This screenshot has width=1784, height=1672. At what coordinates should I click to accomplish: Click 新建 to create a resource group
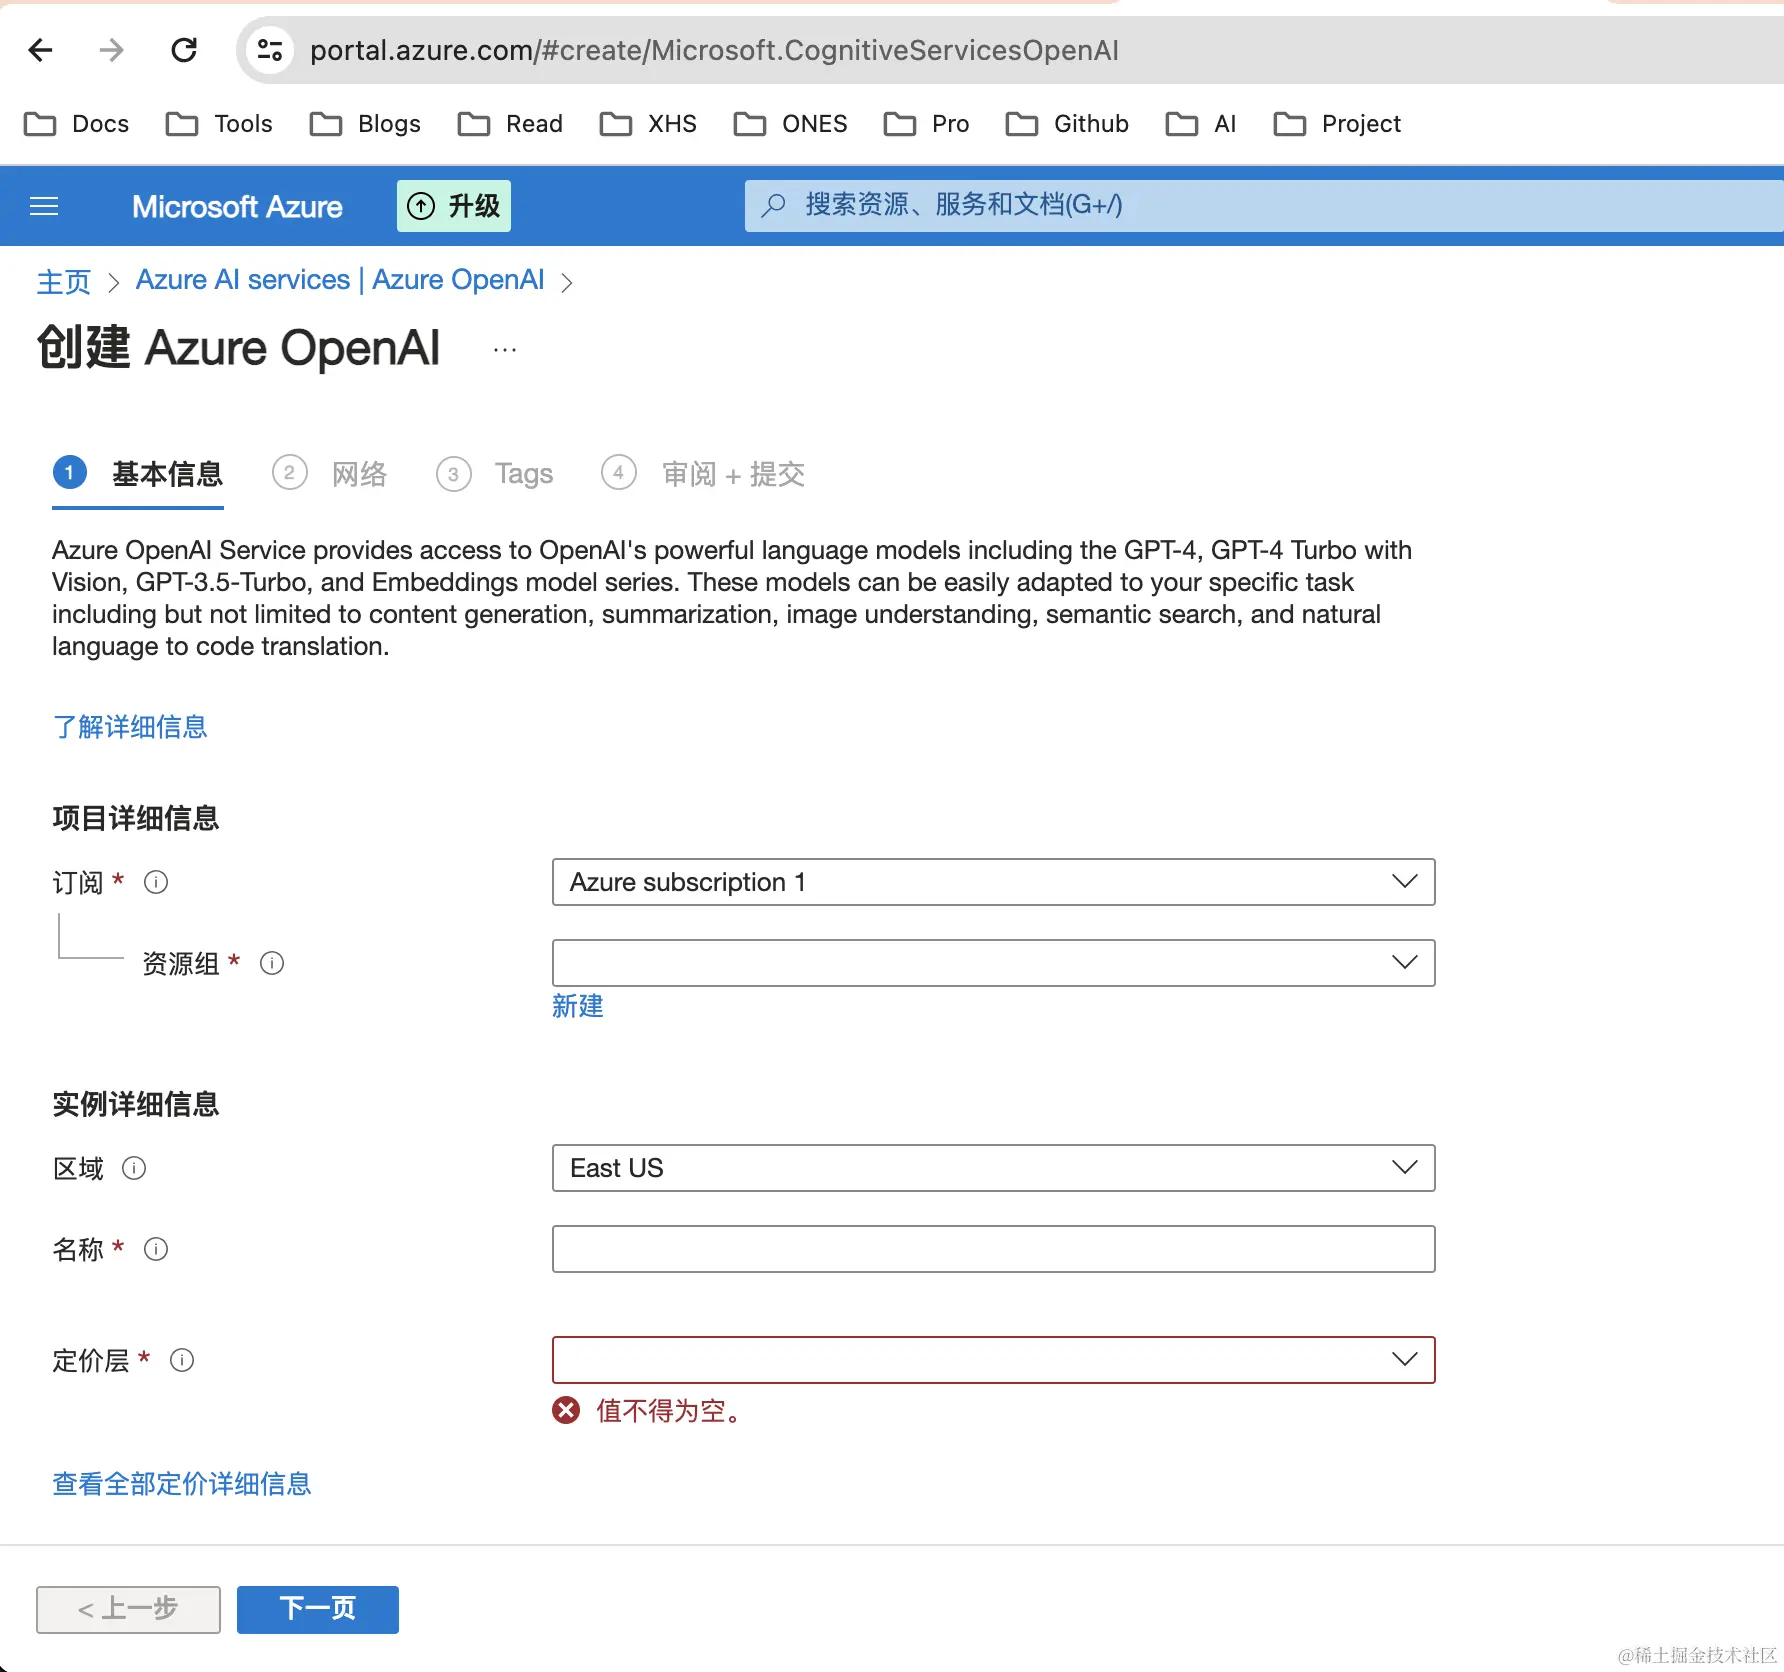(578, 1006)
